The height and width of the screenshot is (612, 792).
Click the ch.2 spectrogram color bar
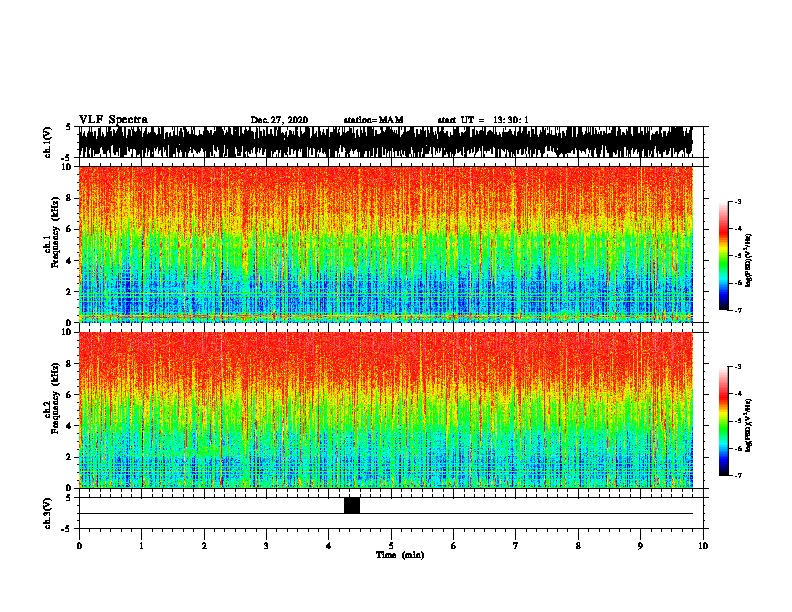(x=724, y=421)
